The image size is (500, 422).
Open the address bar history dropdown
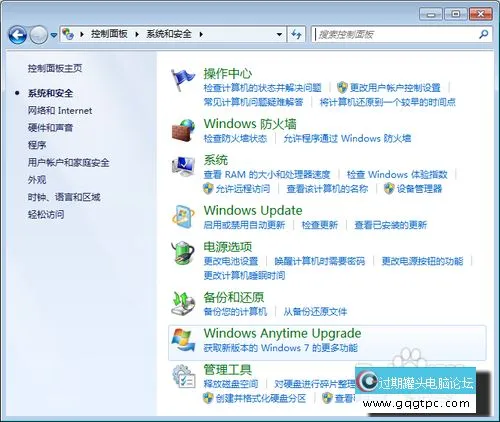pos(279,34)
